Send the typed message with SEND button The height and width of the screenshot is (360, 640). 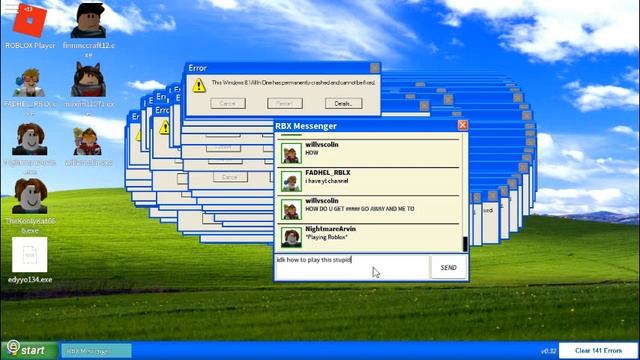449,268
